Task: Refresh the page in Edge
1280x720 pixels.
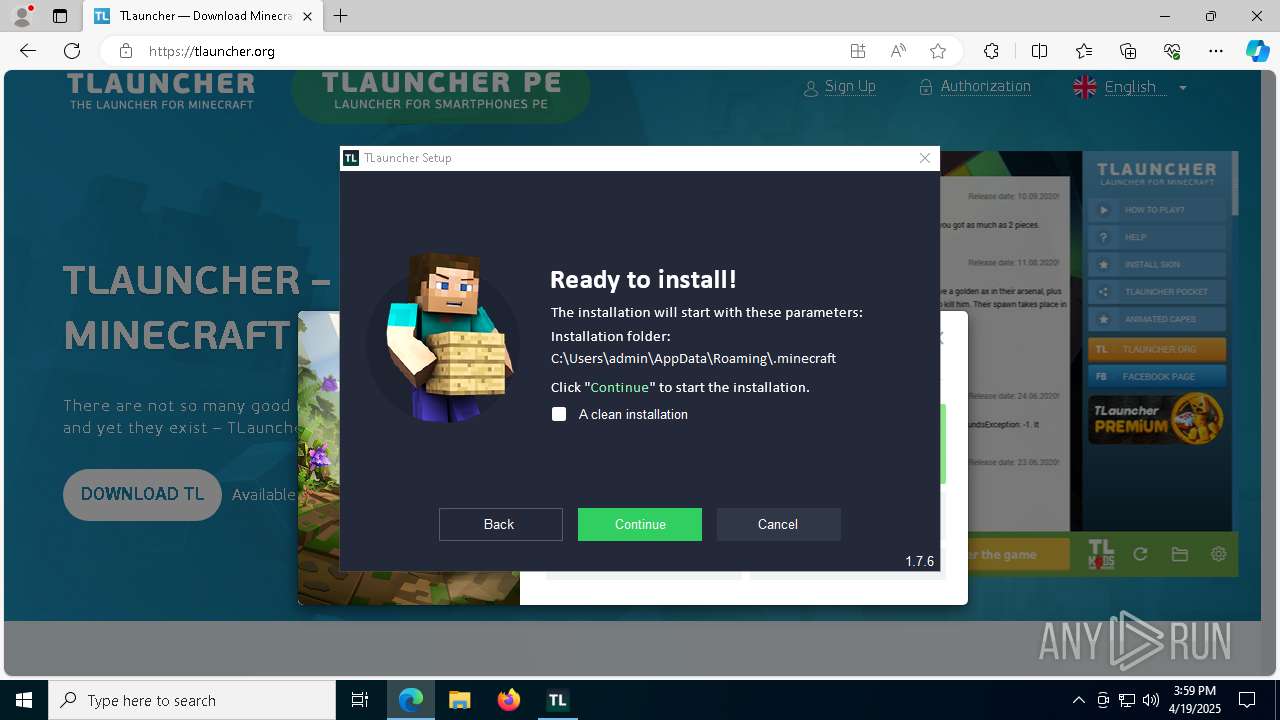Action: coord(72,51)
